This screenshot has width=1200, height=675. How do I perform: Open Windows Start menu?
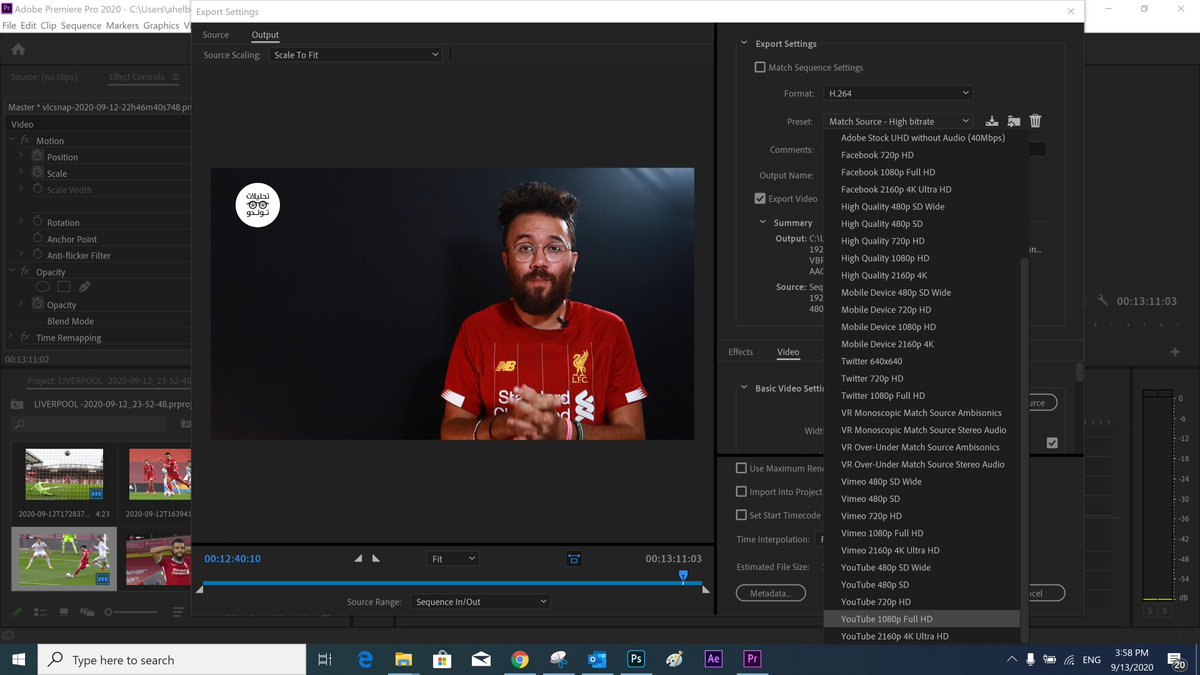coord(19,659)
